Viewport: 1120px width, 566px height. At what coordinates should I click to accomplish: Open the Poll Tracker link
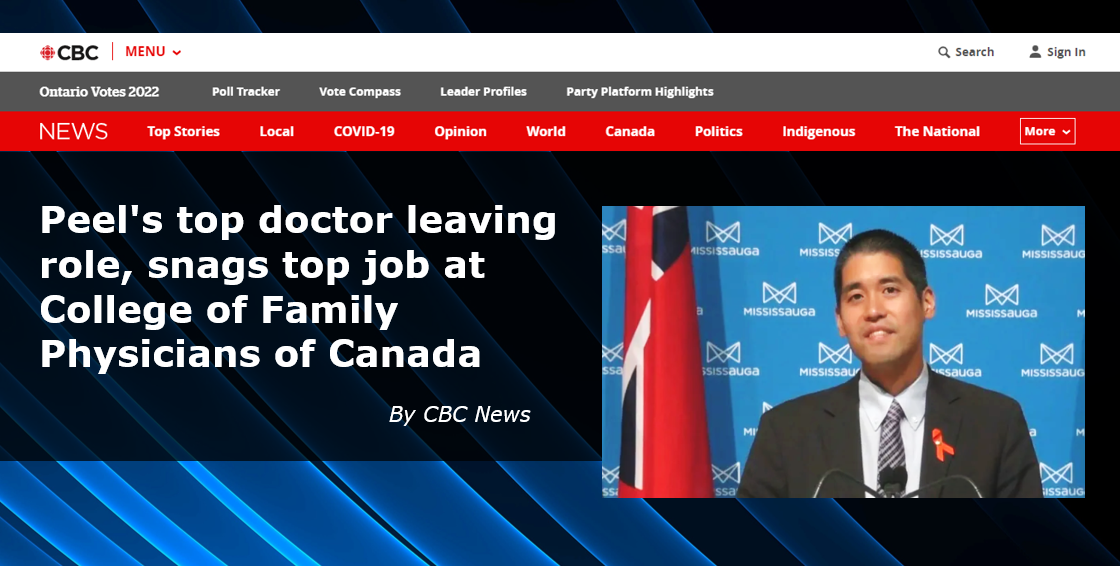point(246,91)
